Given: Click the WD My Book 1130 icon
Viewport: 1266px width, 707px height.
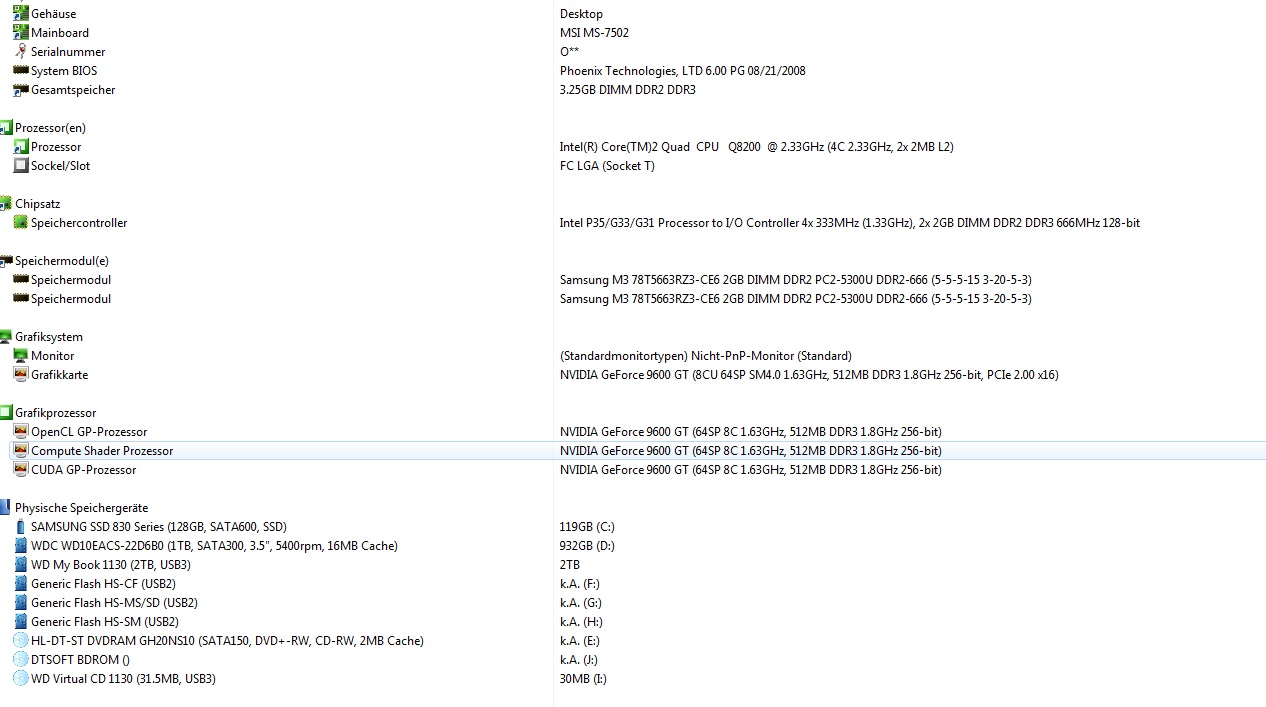Looking at the screenshot, I should coord(21,565).
